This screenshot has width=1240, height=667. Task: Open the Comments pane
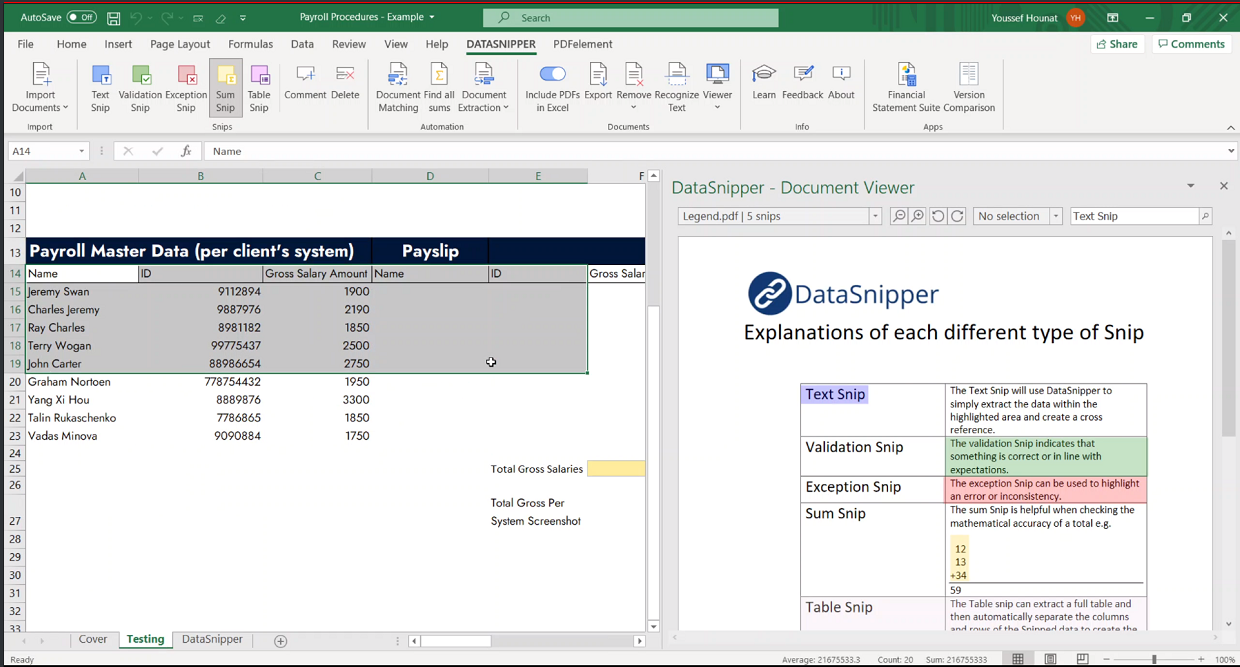pos(1191,44)
